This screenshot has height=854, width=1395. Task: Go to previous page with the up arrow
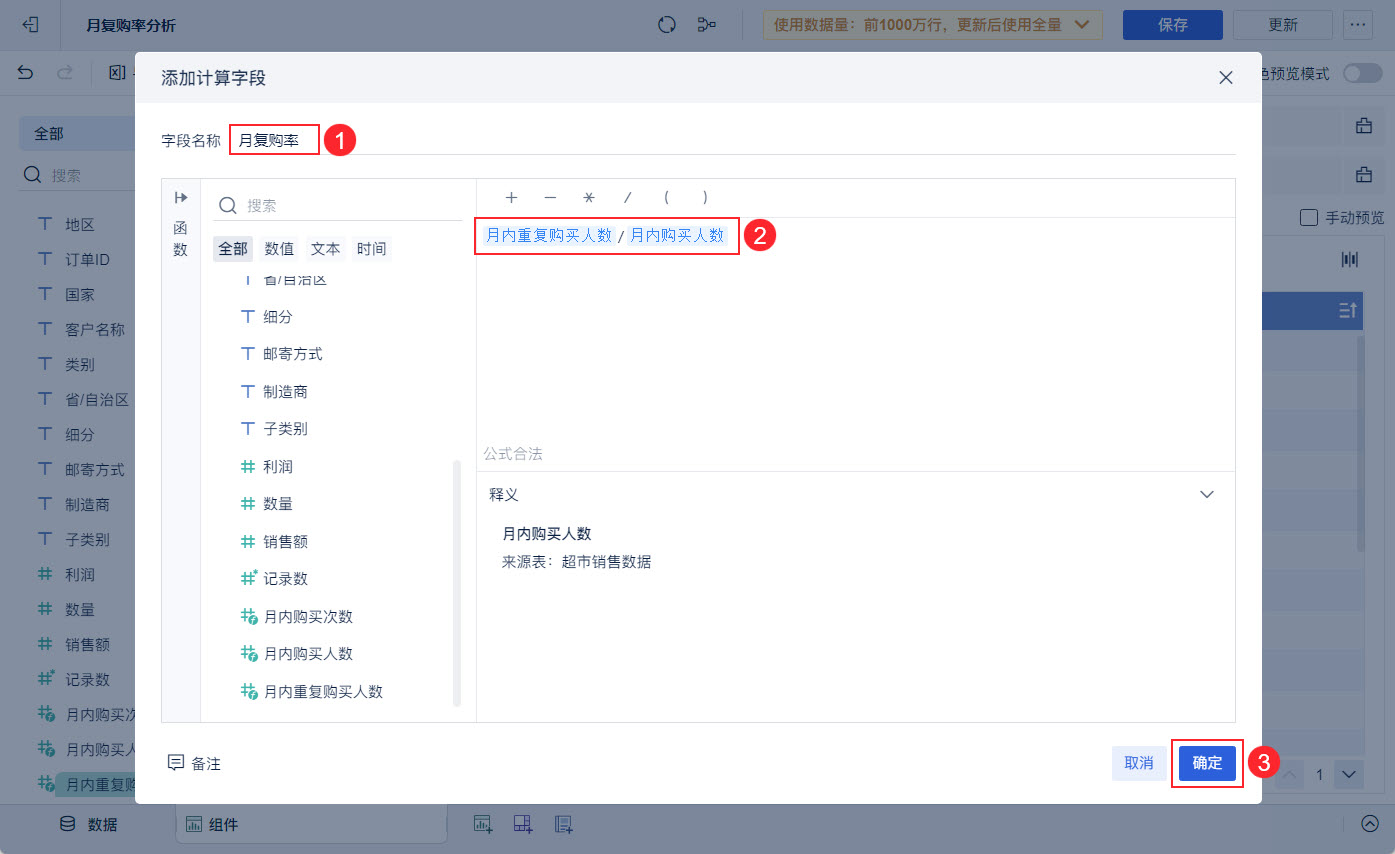(x=1290, y=775)
